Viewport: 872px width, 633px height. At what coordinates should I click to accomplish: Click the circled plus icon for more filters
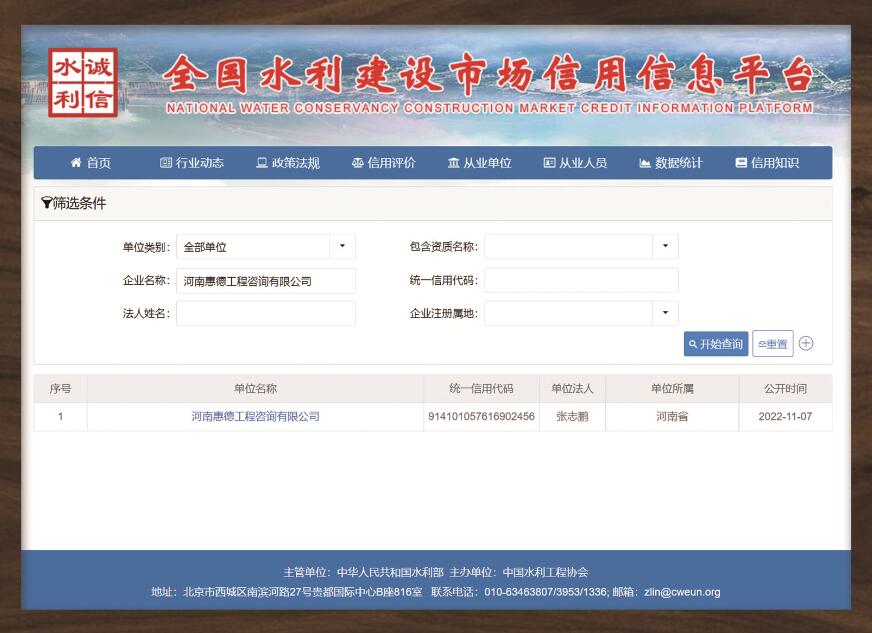pos(806,344)
